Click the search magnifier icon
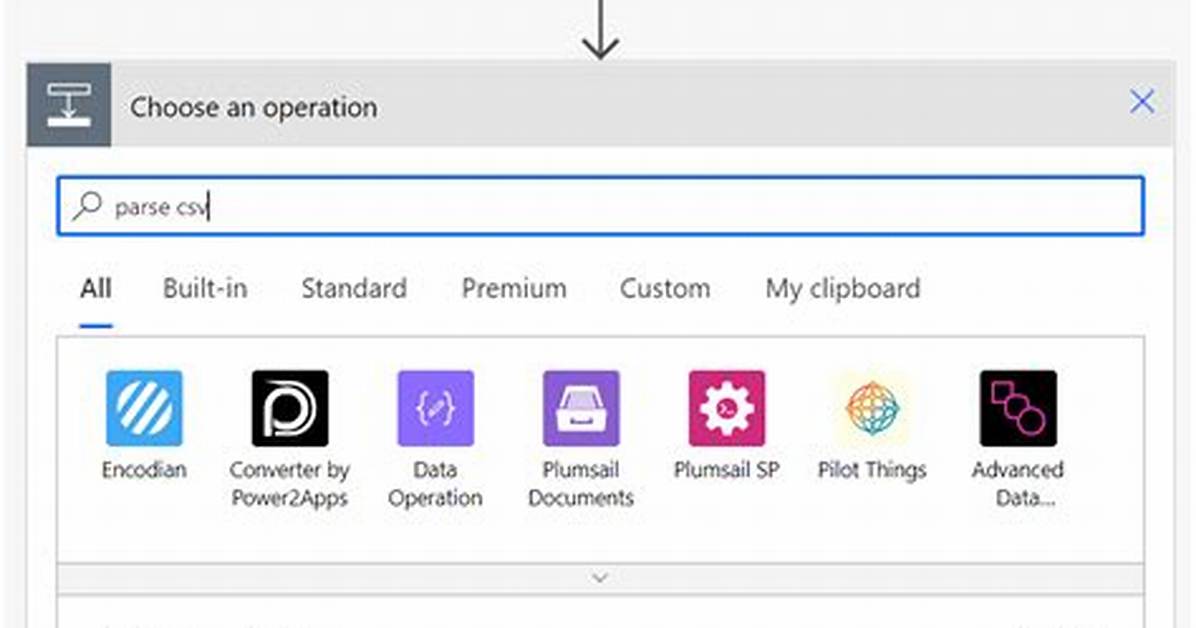The height and width of the screenshot is (628, 1196). 87,206
